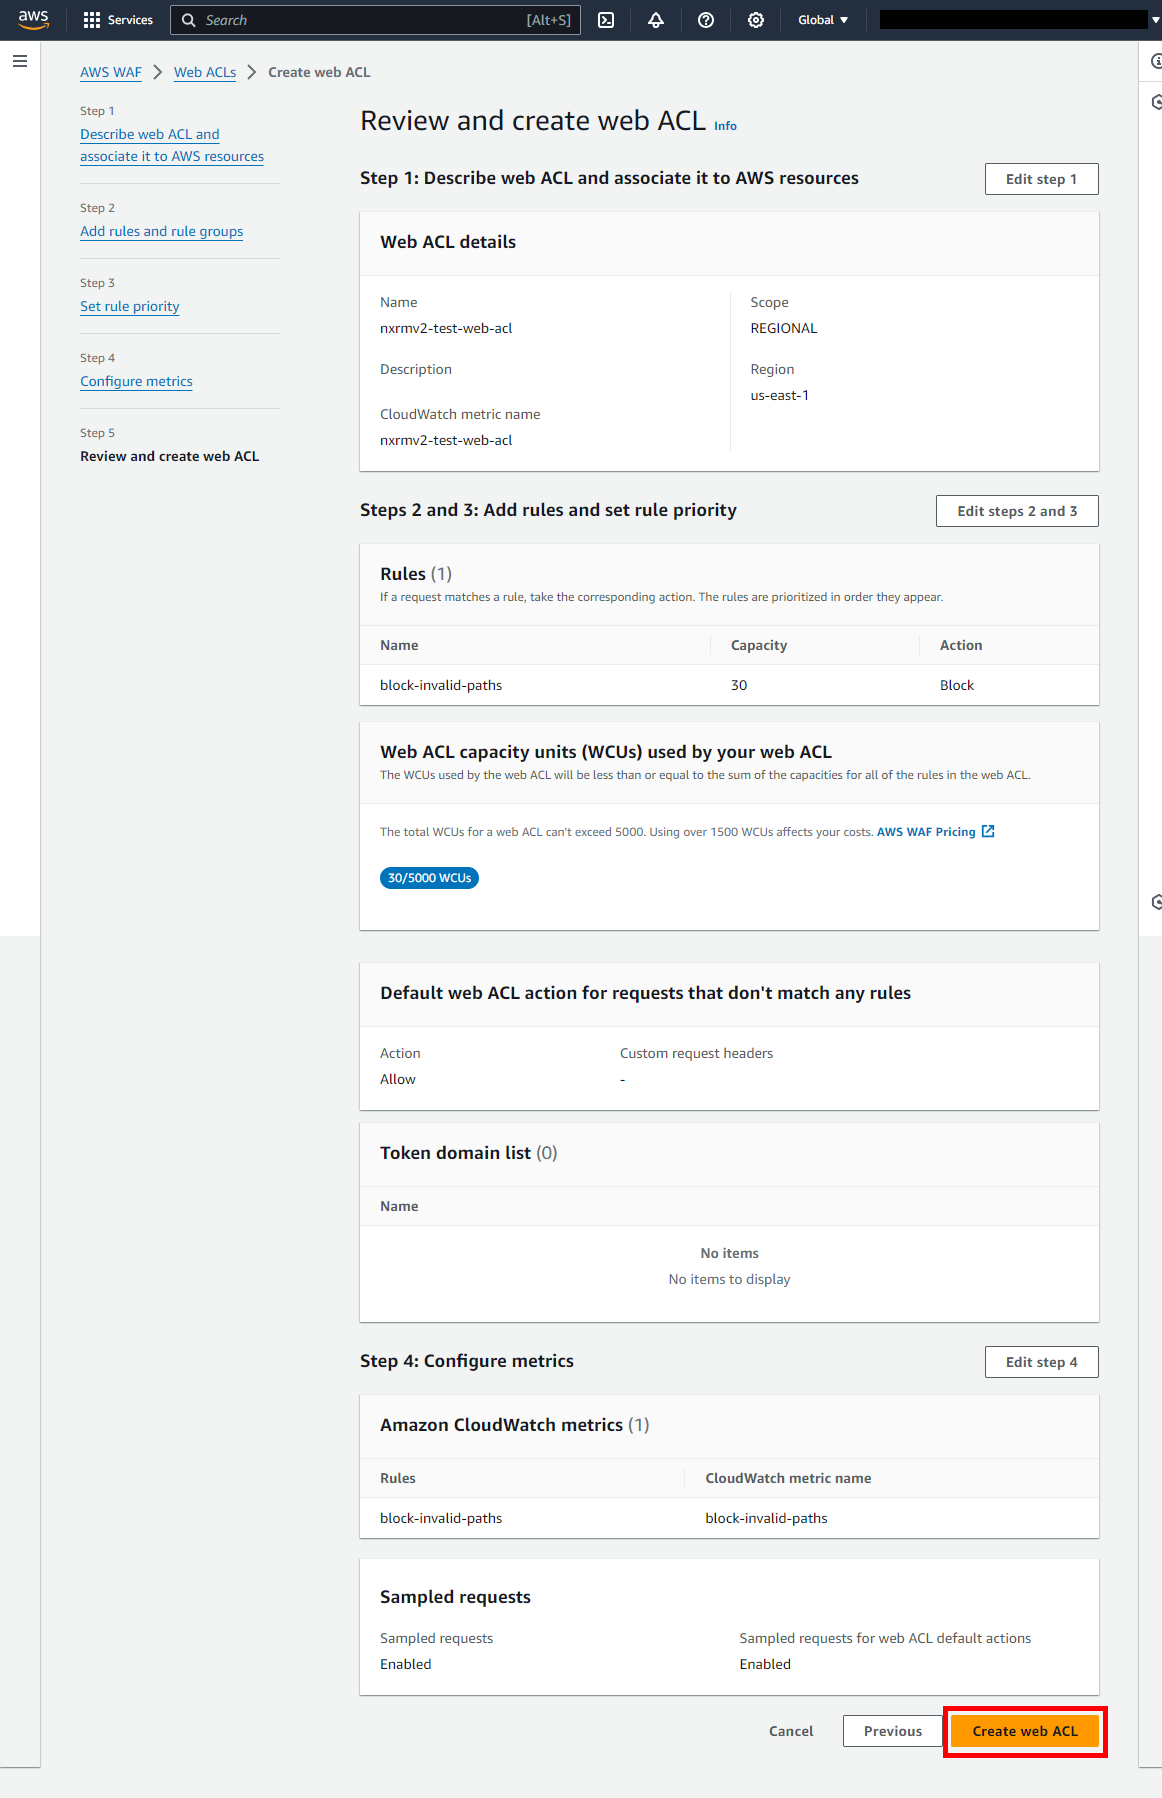Launch CloudShell from the top bar

click(x=606, y=20)
